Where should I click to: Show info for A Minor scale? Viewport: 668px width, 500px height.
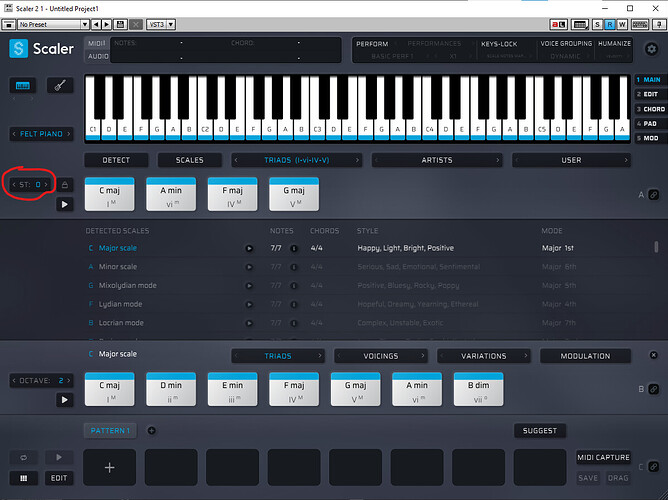click(x=294, y=267)
